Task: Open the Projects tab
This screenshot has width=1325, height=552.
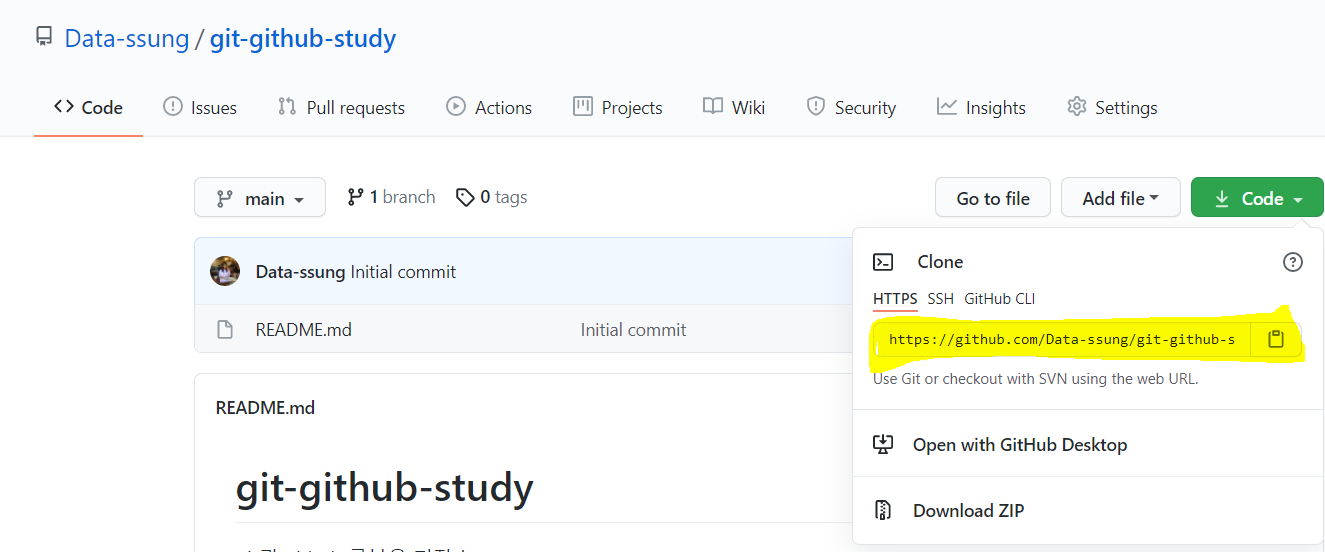Action: (x=617, y=107)
